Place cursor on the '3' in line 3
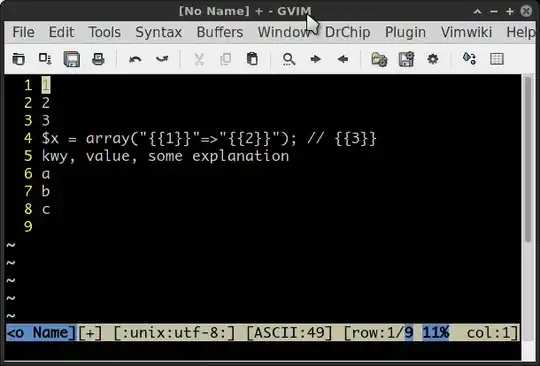The image size is (540, 366). click(46, 121)
